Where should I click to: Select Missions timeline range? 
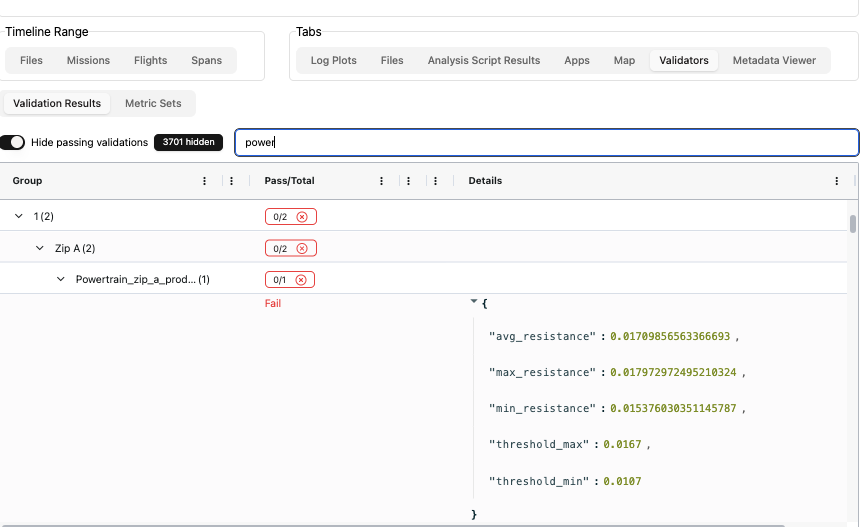coord(88,61)
